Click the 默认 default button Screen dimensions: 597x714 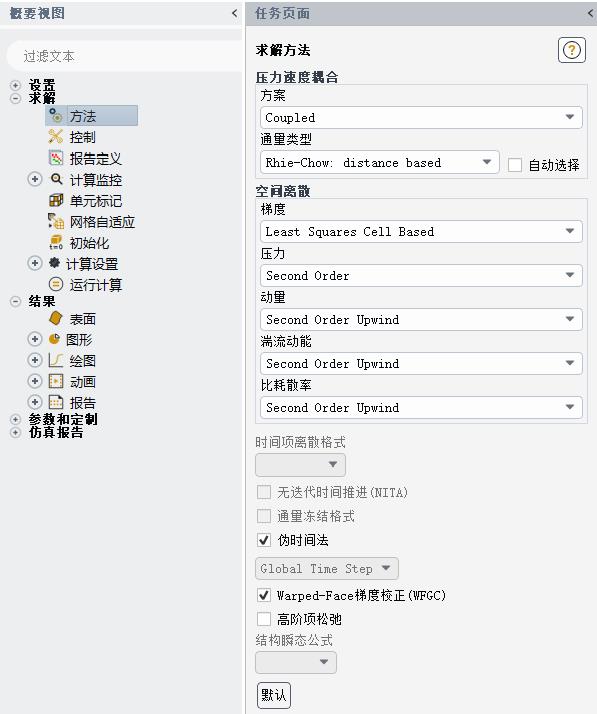[274, 695]
